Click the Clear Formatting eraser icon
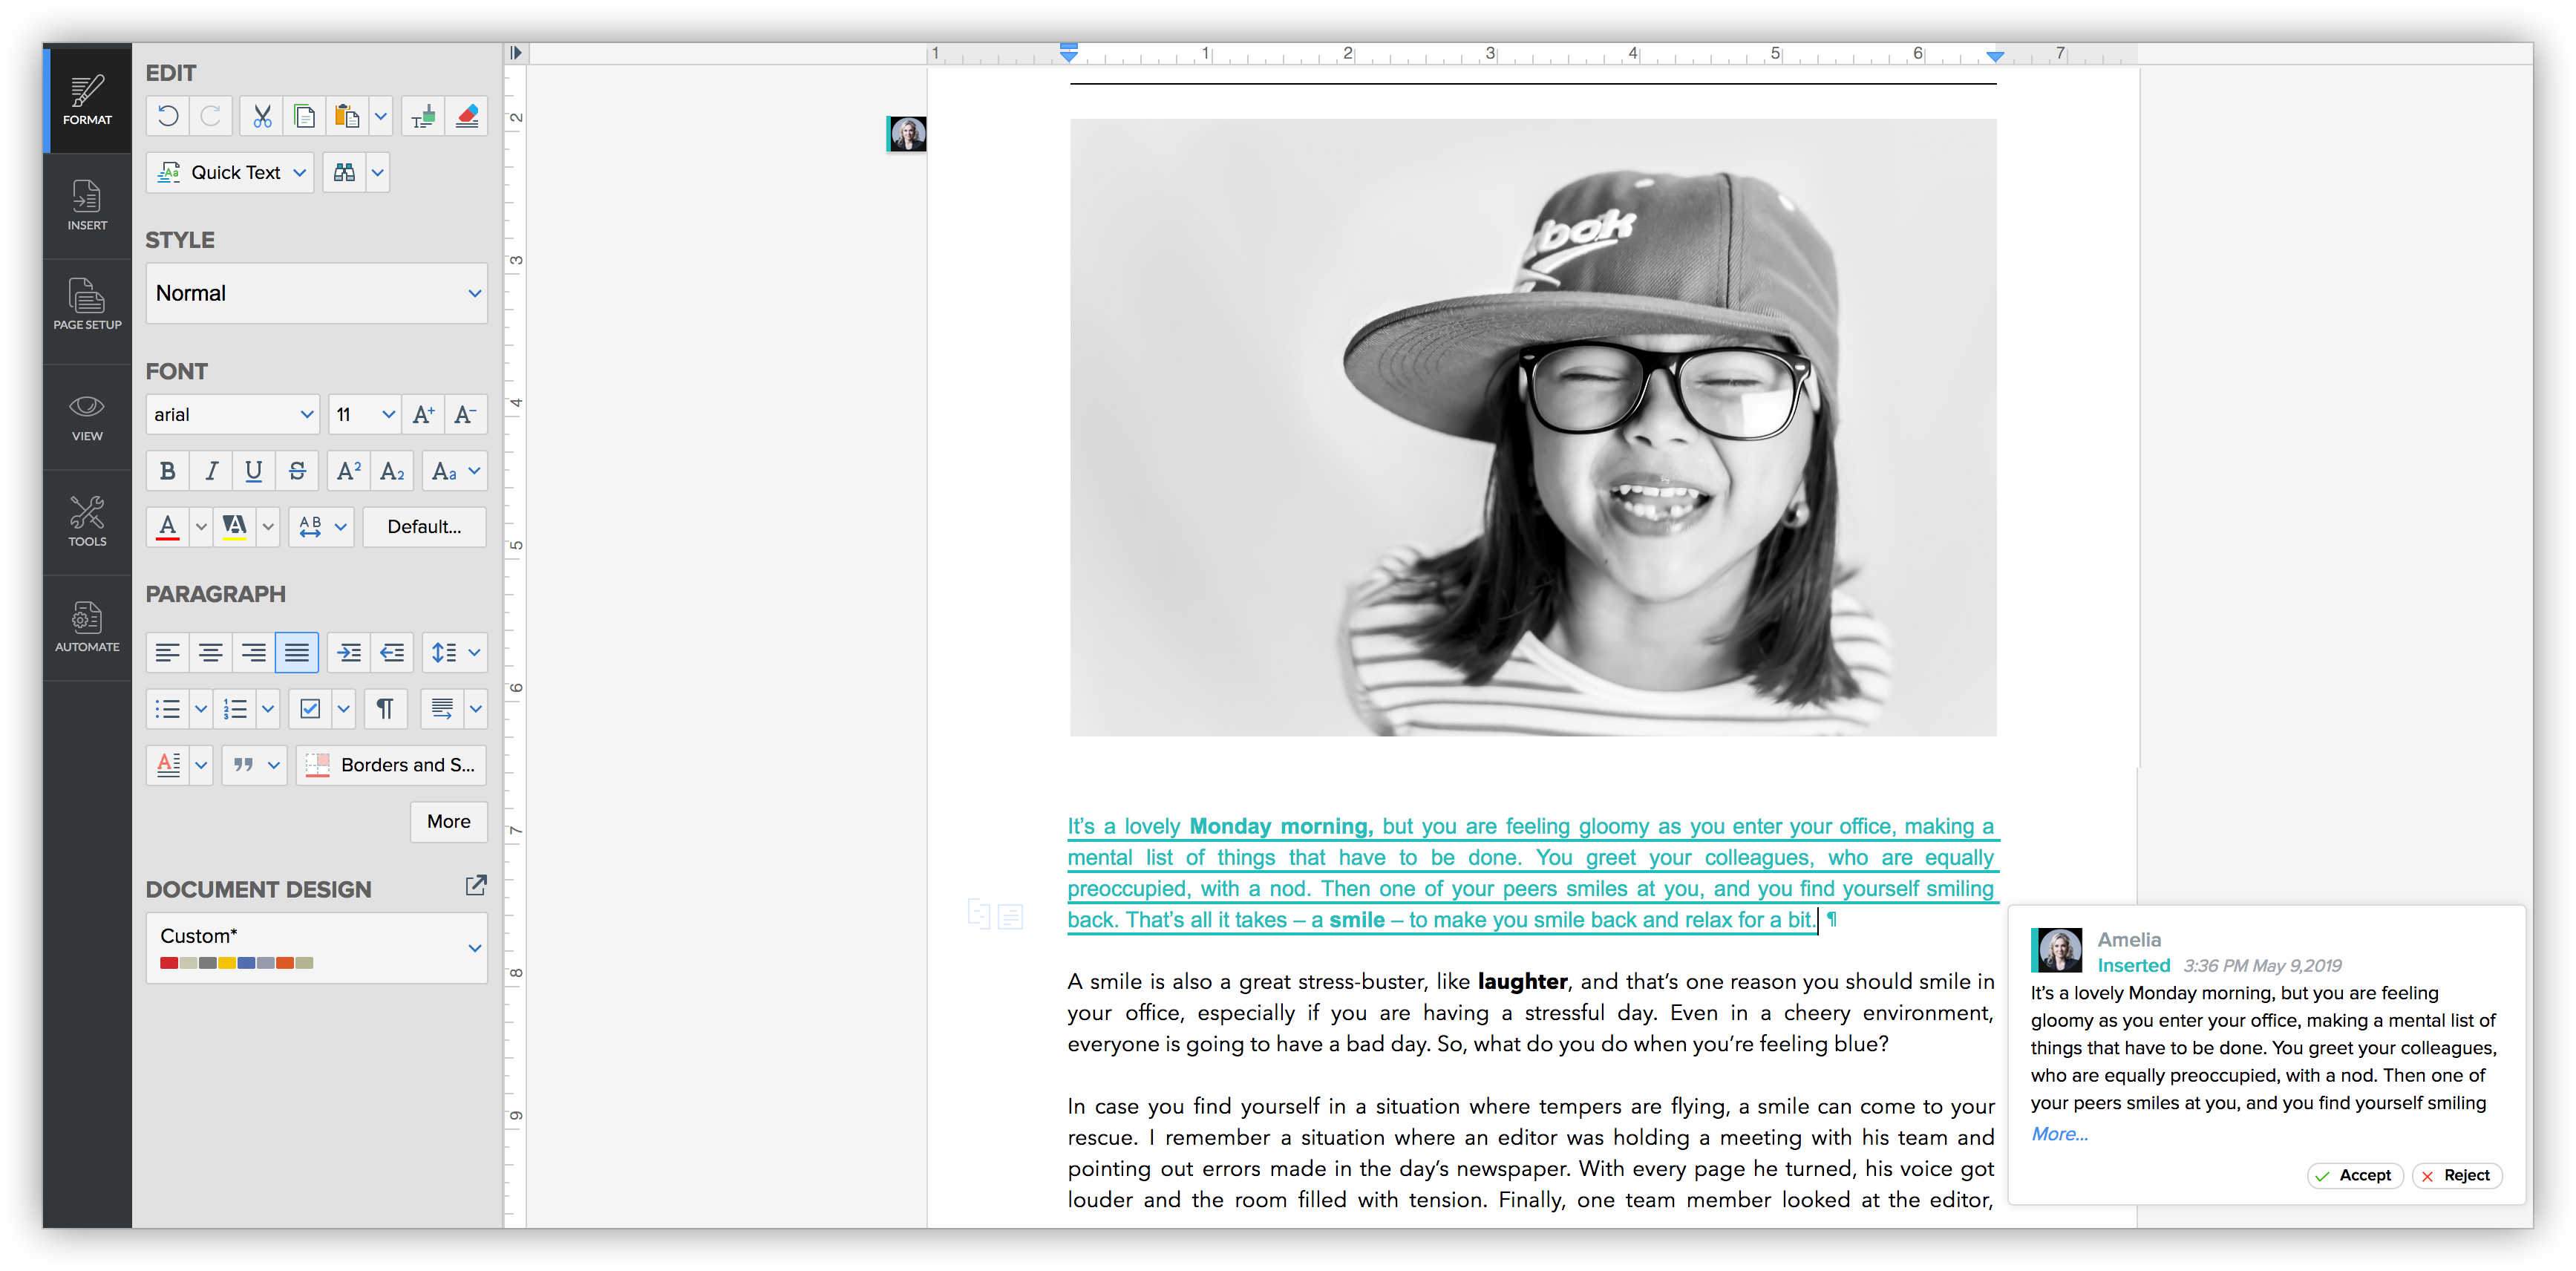Viewport: 2576px width, 1271px height. point(466,117)
